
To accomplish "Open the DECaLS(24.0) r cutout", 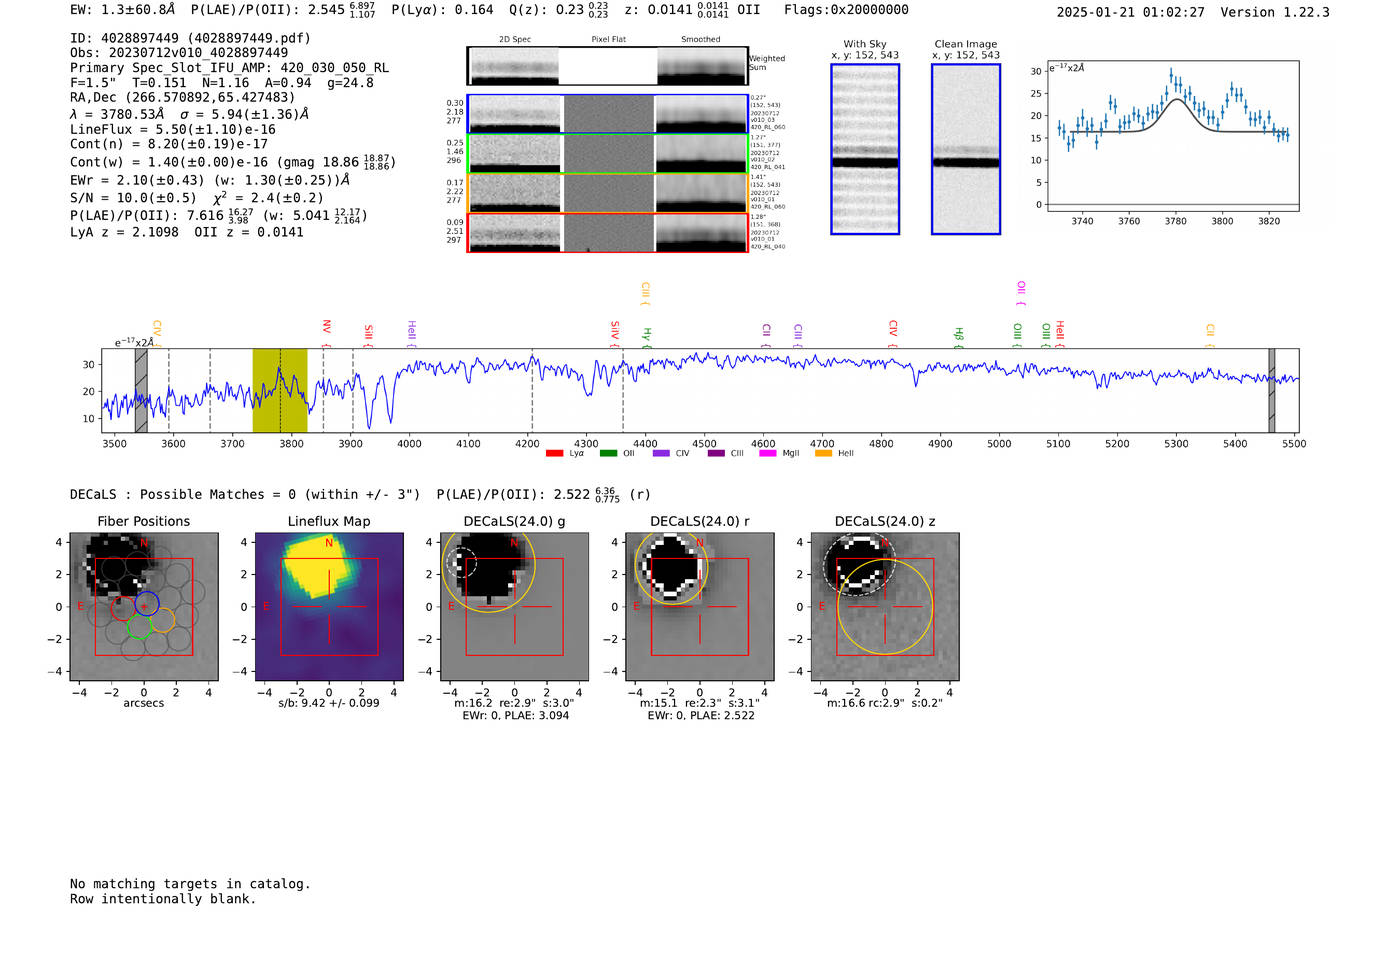I will coord(700,606).
